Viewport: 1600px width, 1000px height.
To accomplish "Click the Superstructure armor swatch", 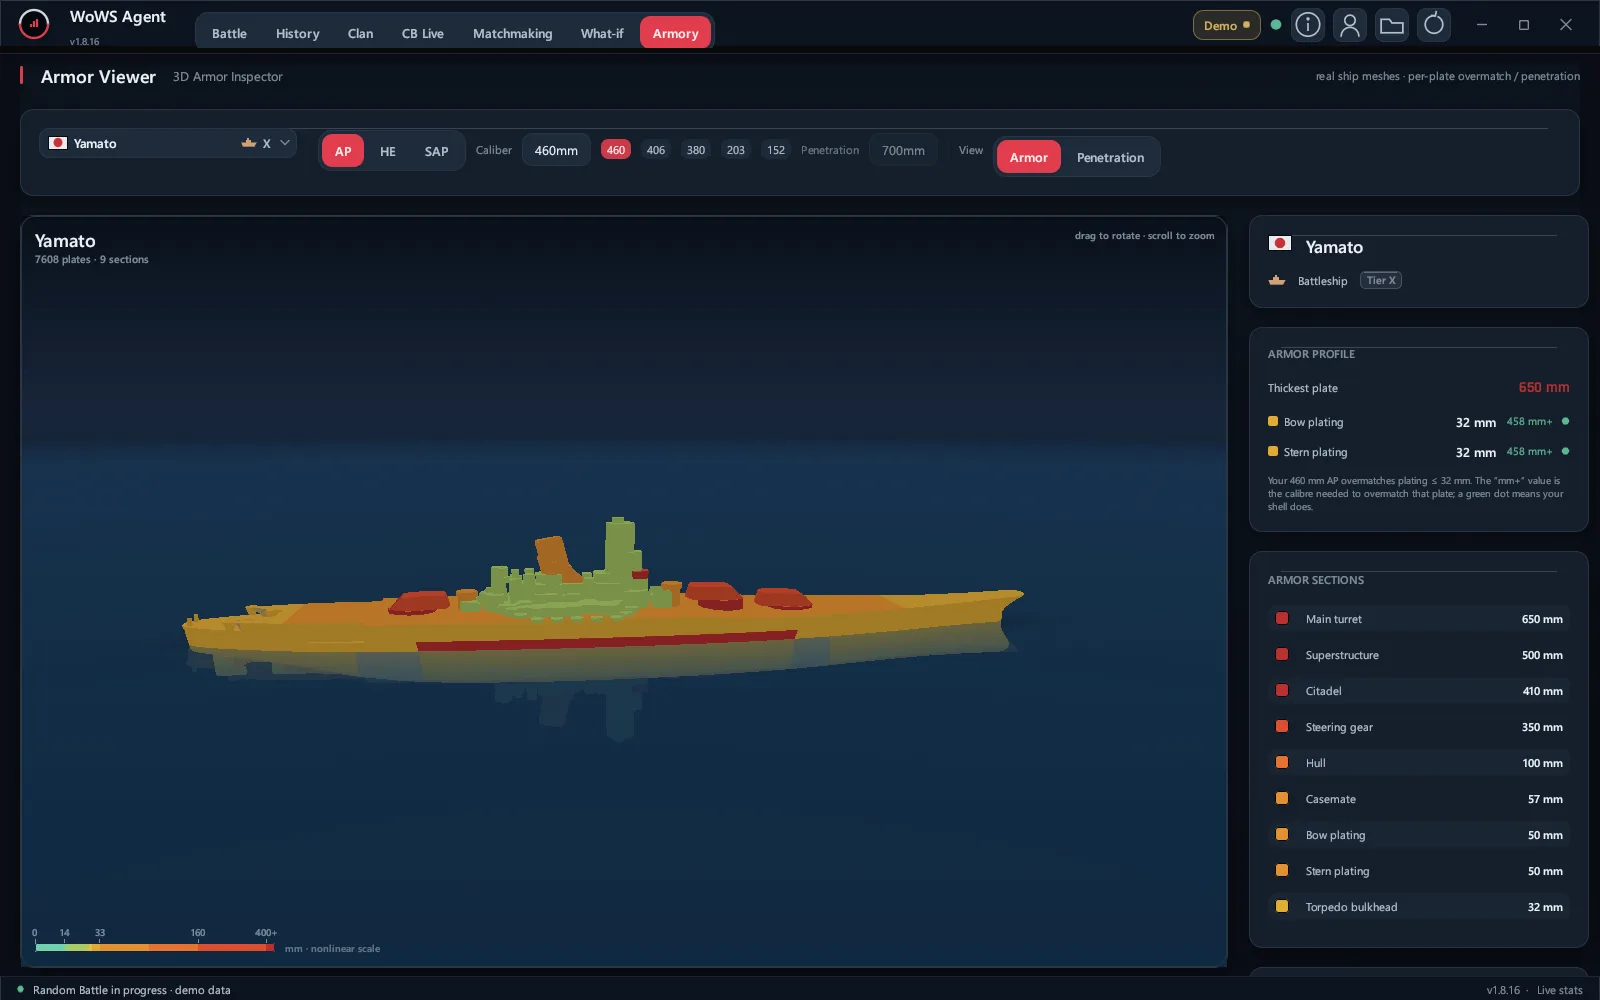I will click(1282, 655).
